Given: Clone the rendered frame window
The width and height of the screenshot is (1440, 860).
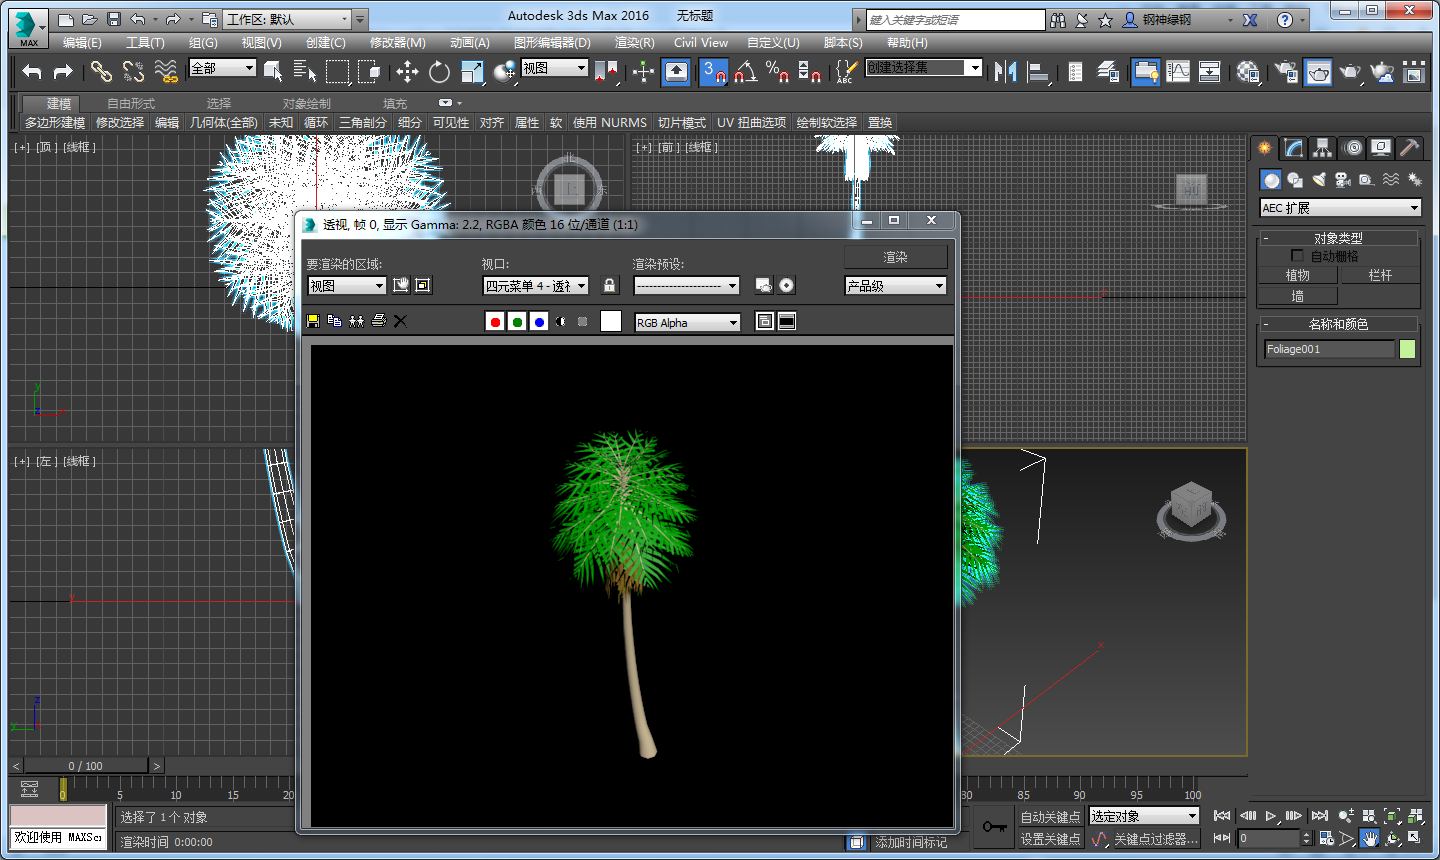Looking at the screenshot, I should [x=356, y=321].
